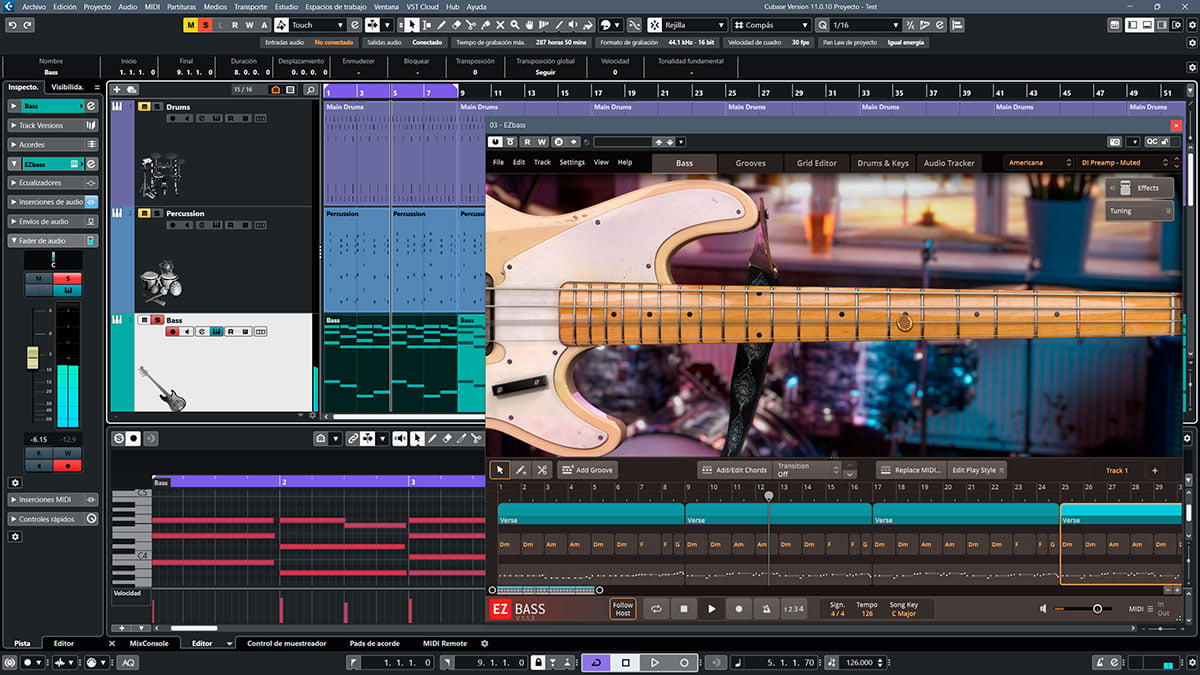Expand the Ecualizadores inspector section
Viewport: 1200px width, 675px height.
coord(53,183)
